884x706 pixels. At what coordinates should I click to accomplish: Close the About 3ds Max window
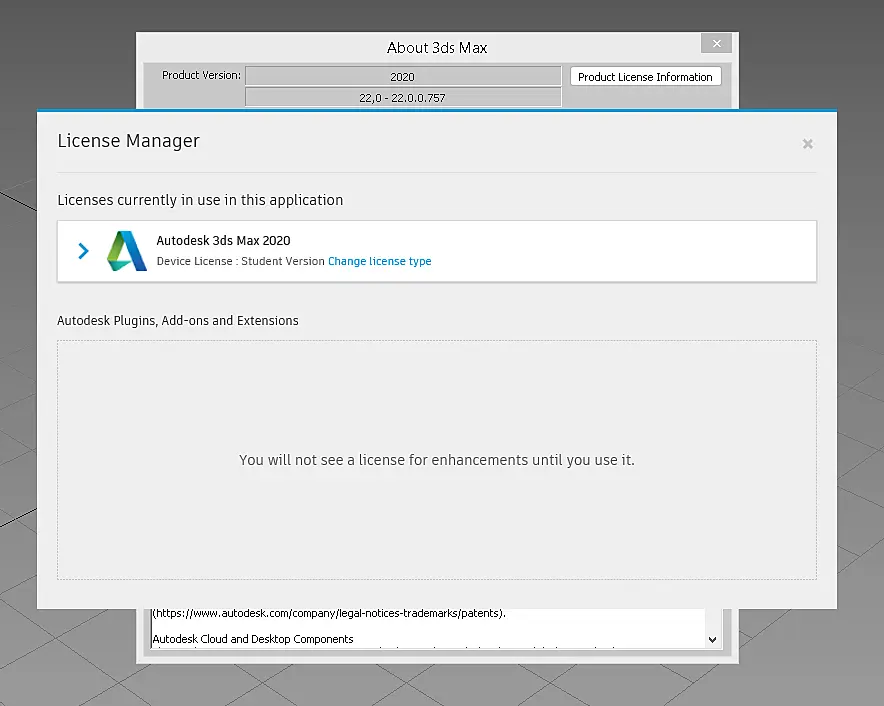click(x=717, y=43)
